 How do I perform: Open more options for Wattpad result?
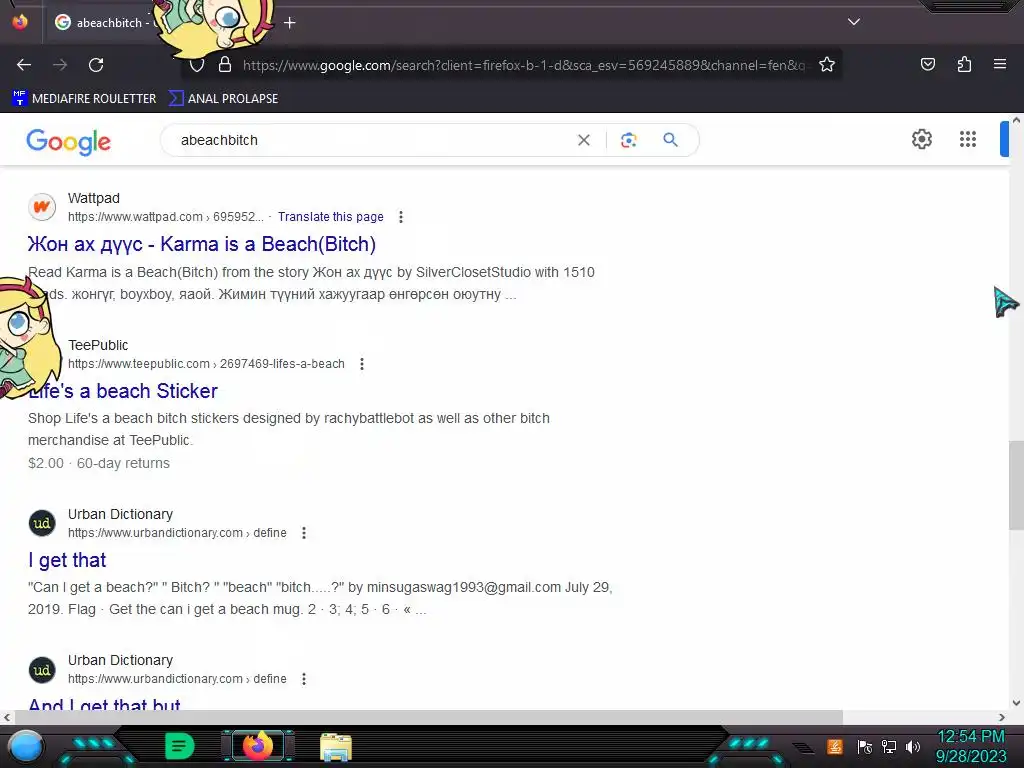tap(401, 217)
